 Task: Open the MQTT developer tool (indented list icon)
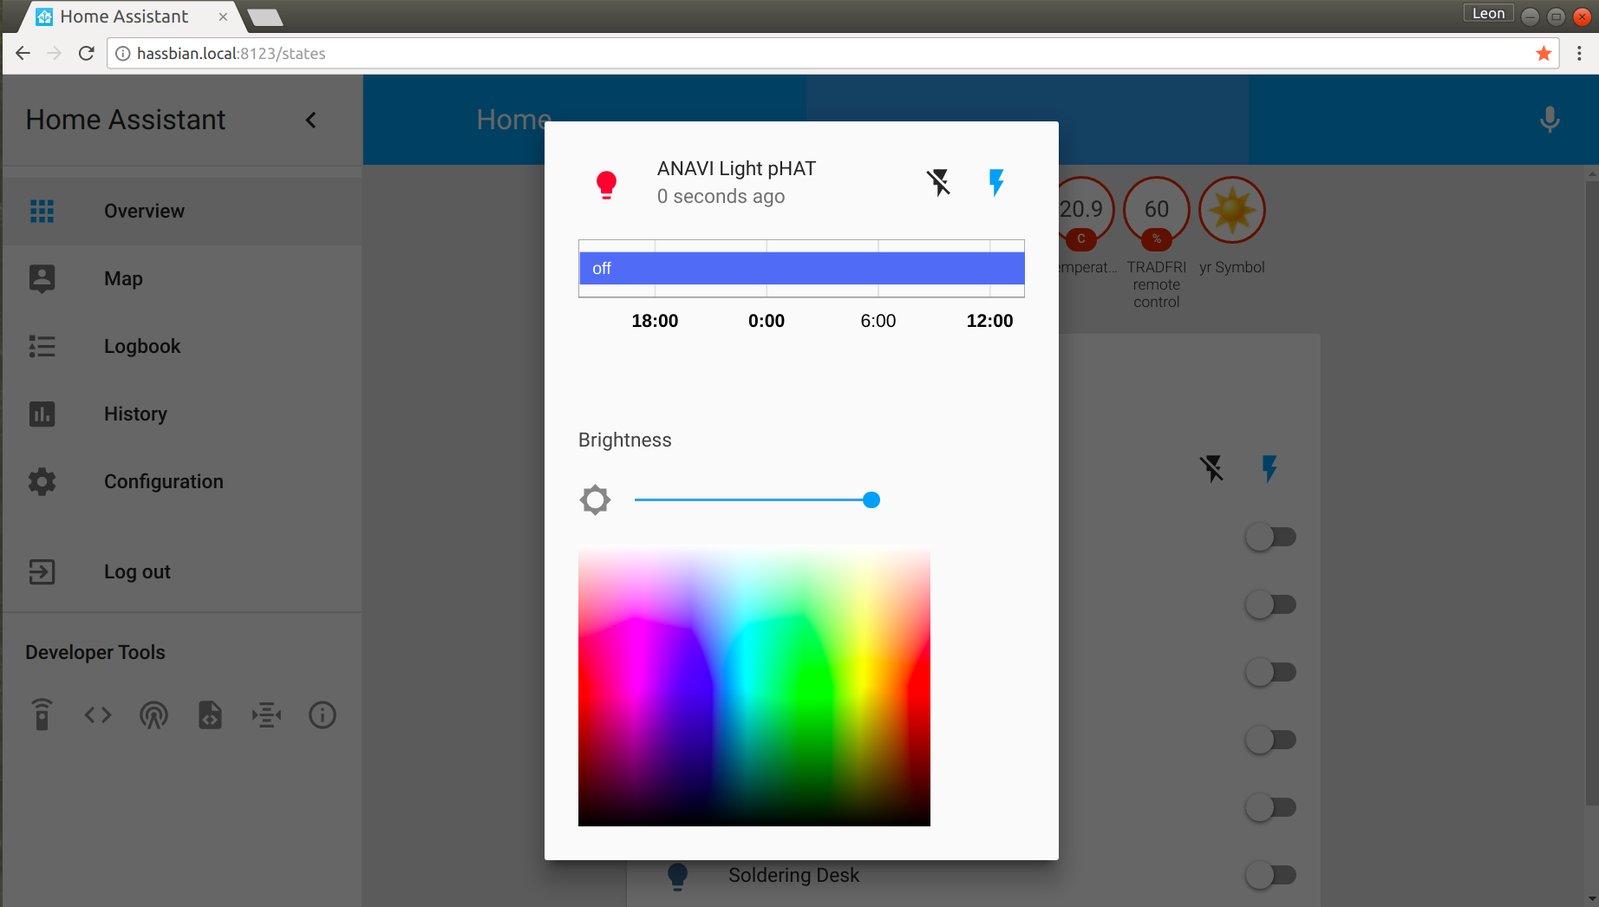266,715
